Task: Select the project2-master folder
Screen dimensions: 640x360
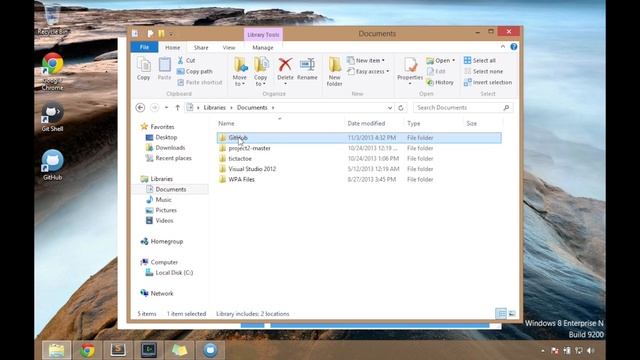Action: click(x=249, y=148)
